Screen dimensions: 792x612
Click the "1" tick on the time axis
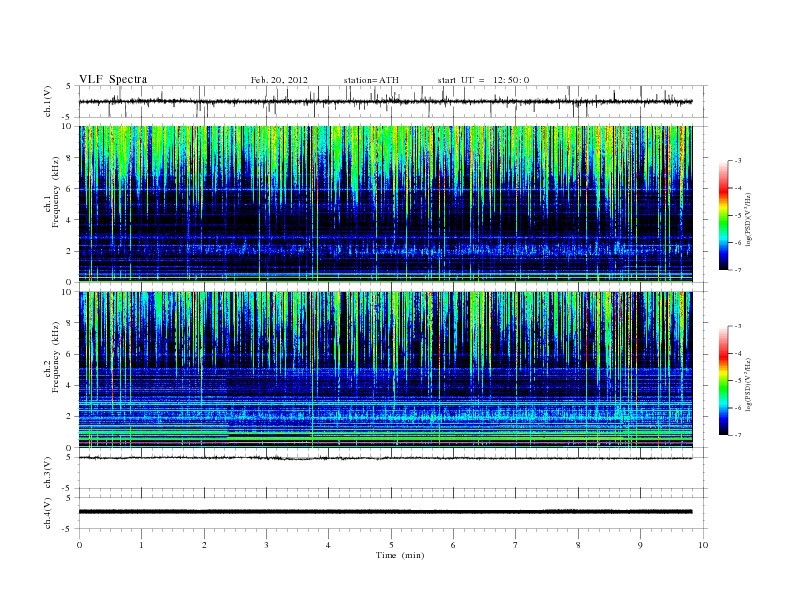point(141,545)
